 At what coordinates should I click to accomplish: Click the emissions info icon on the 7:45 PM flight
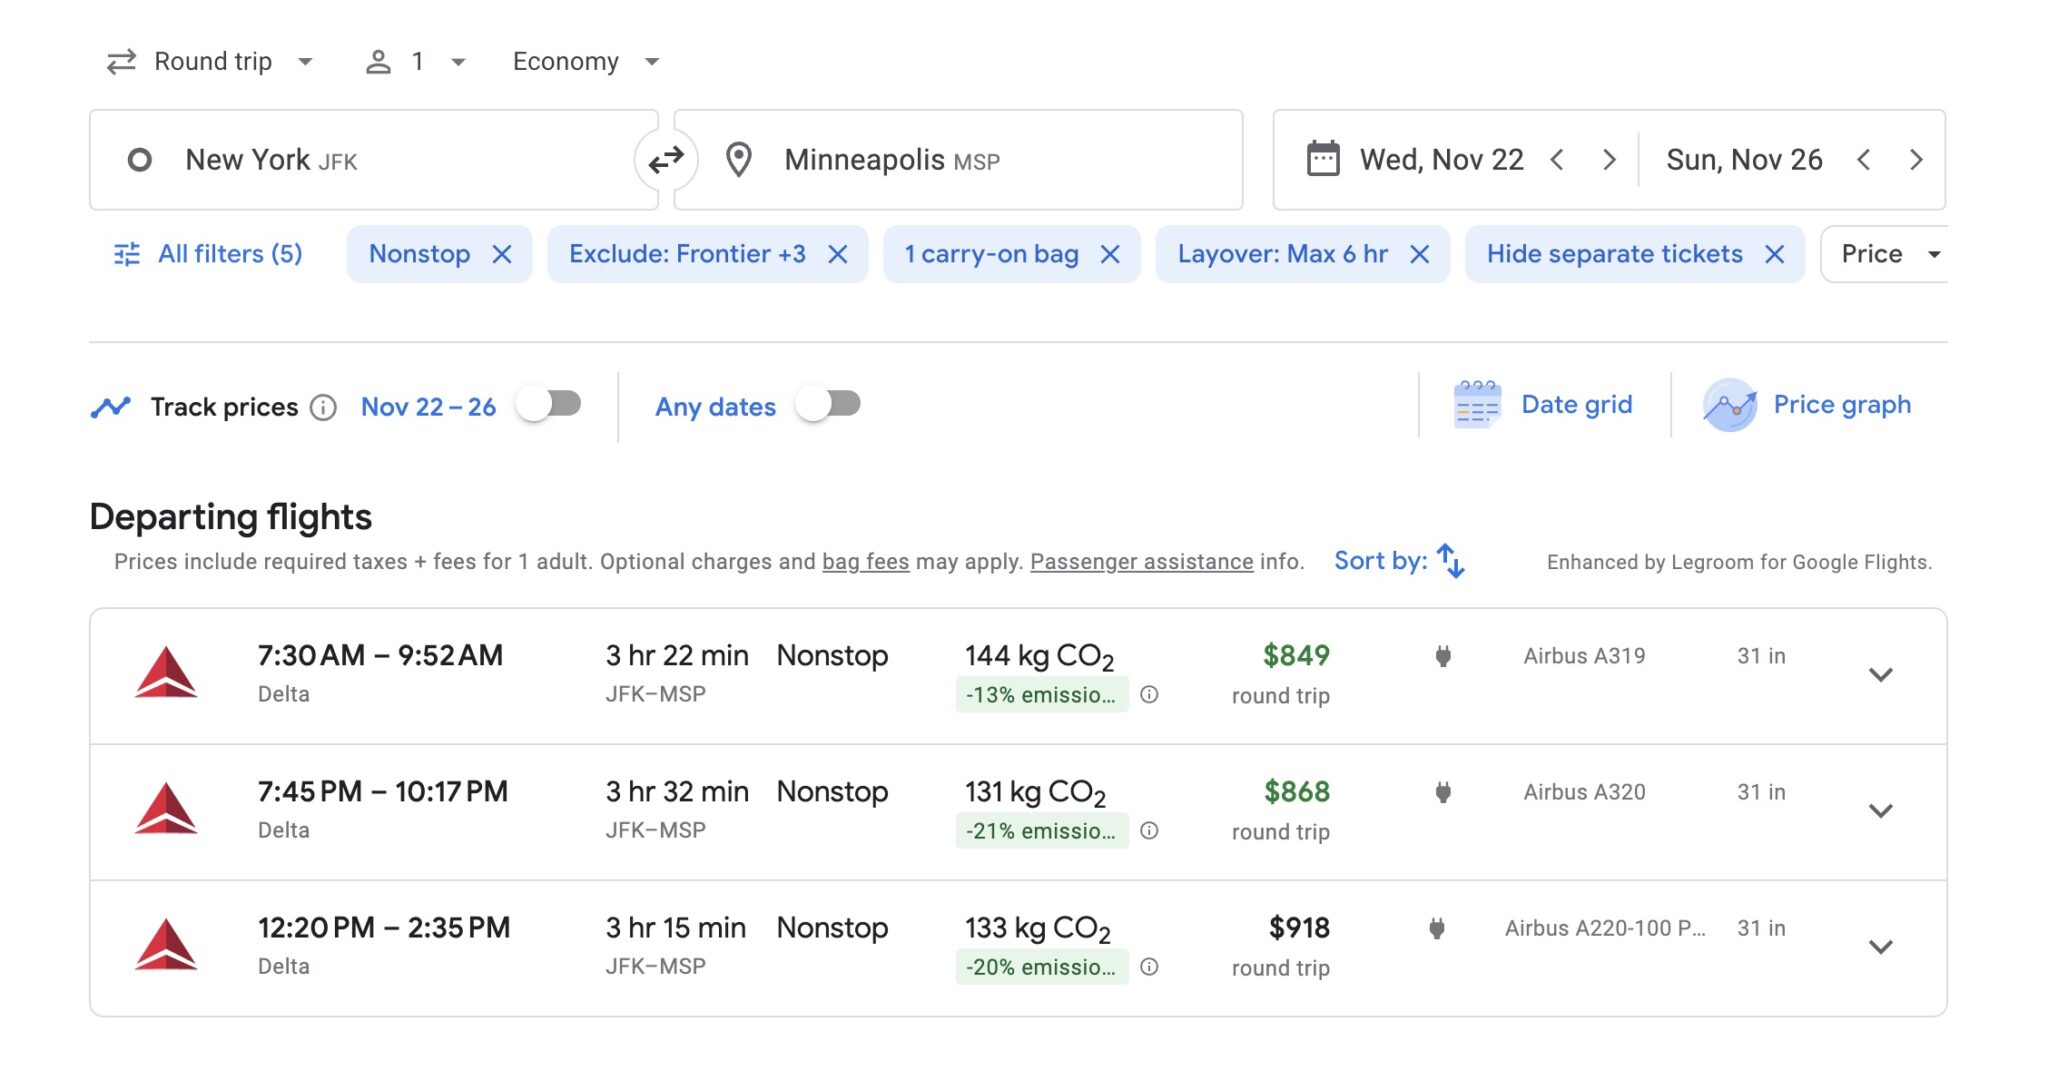(x=1150, y=830)
